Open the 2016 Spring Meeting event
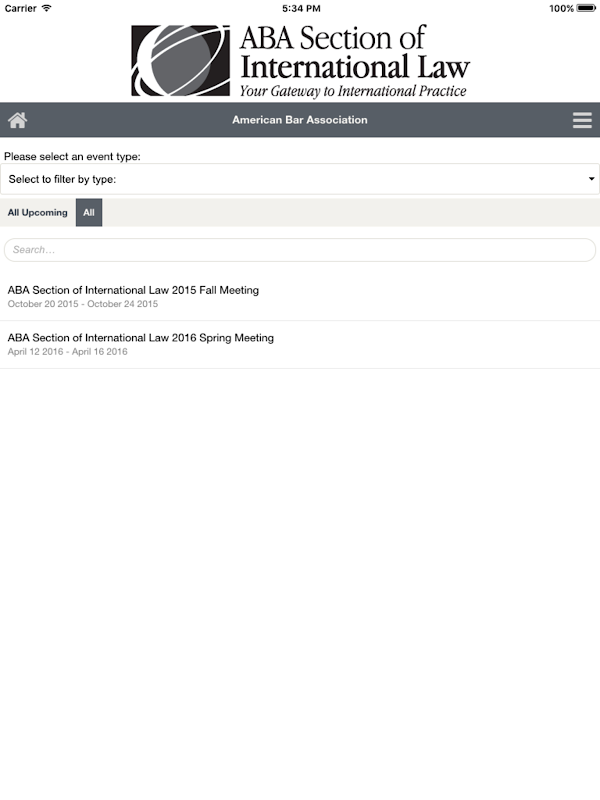 (x=300, y=344)
